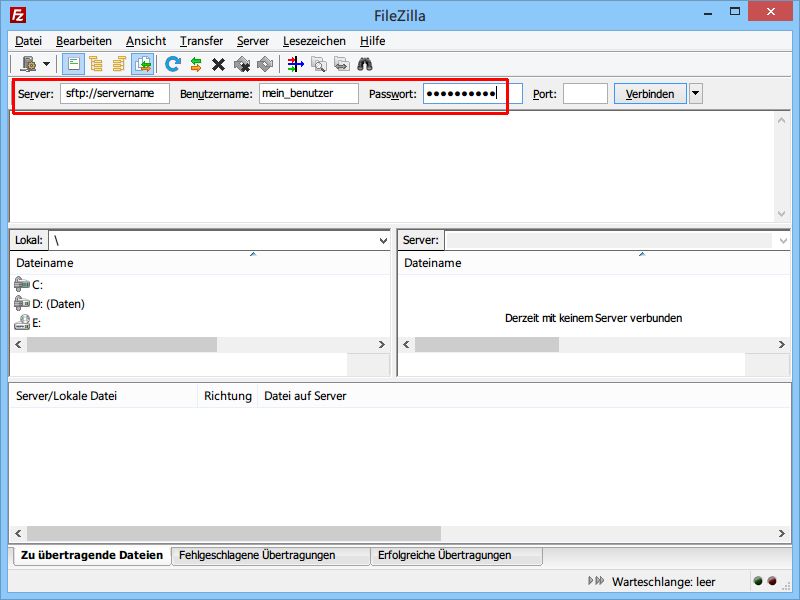Select drive C: in the local list

[x=29, y=284]
